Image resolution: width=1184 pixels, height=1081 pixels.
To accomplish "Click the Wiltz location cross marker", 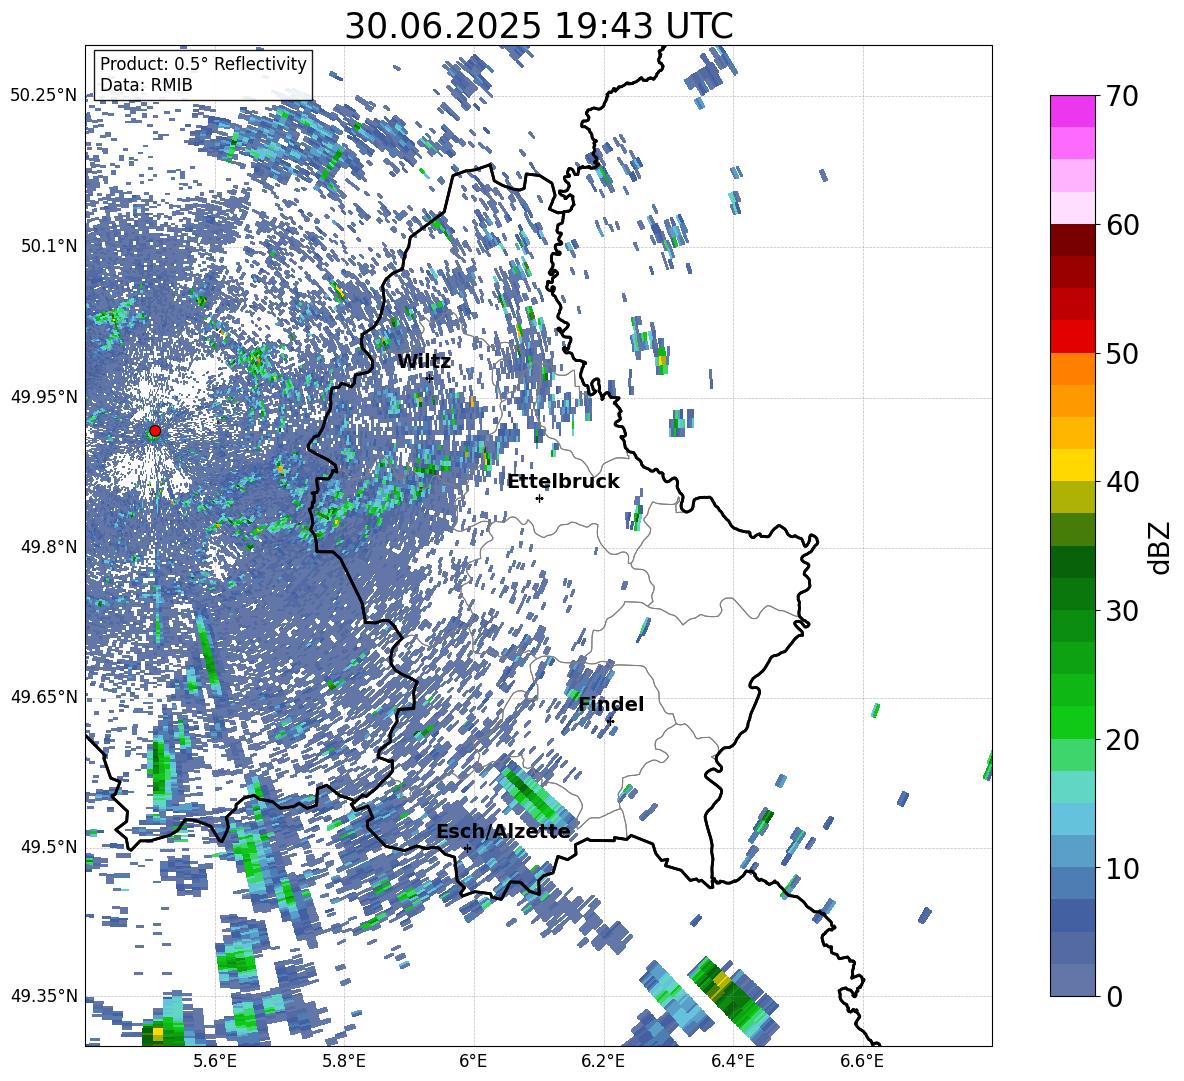I will pyautogui.click(x=430, y=378).
